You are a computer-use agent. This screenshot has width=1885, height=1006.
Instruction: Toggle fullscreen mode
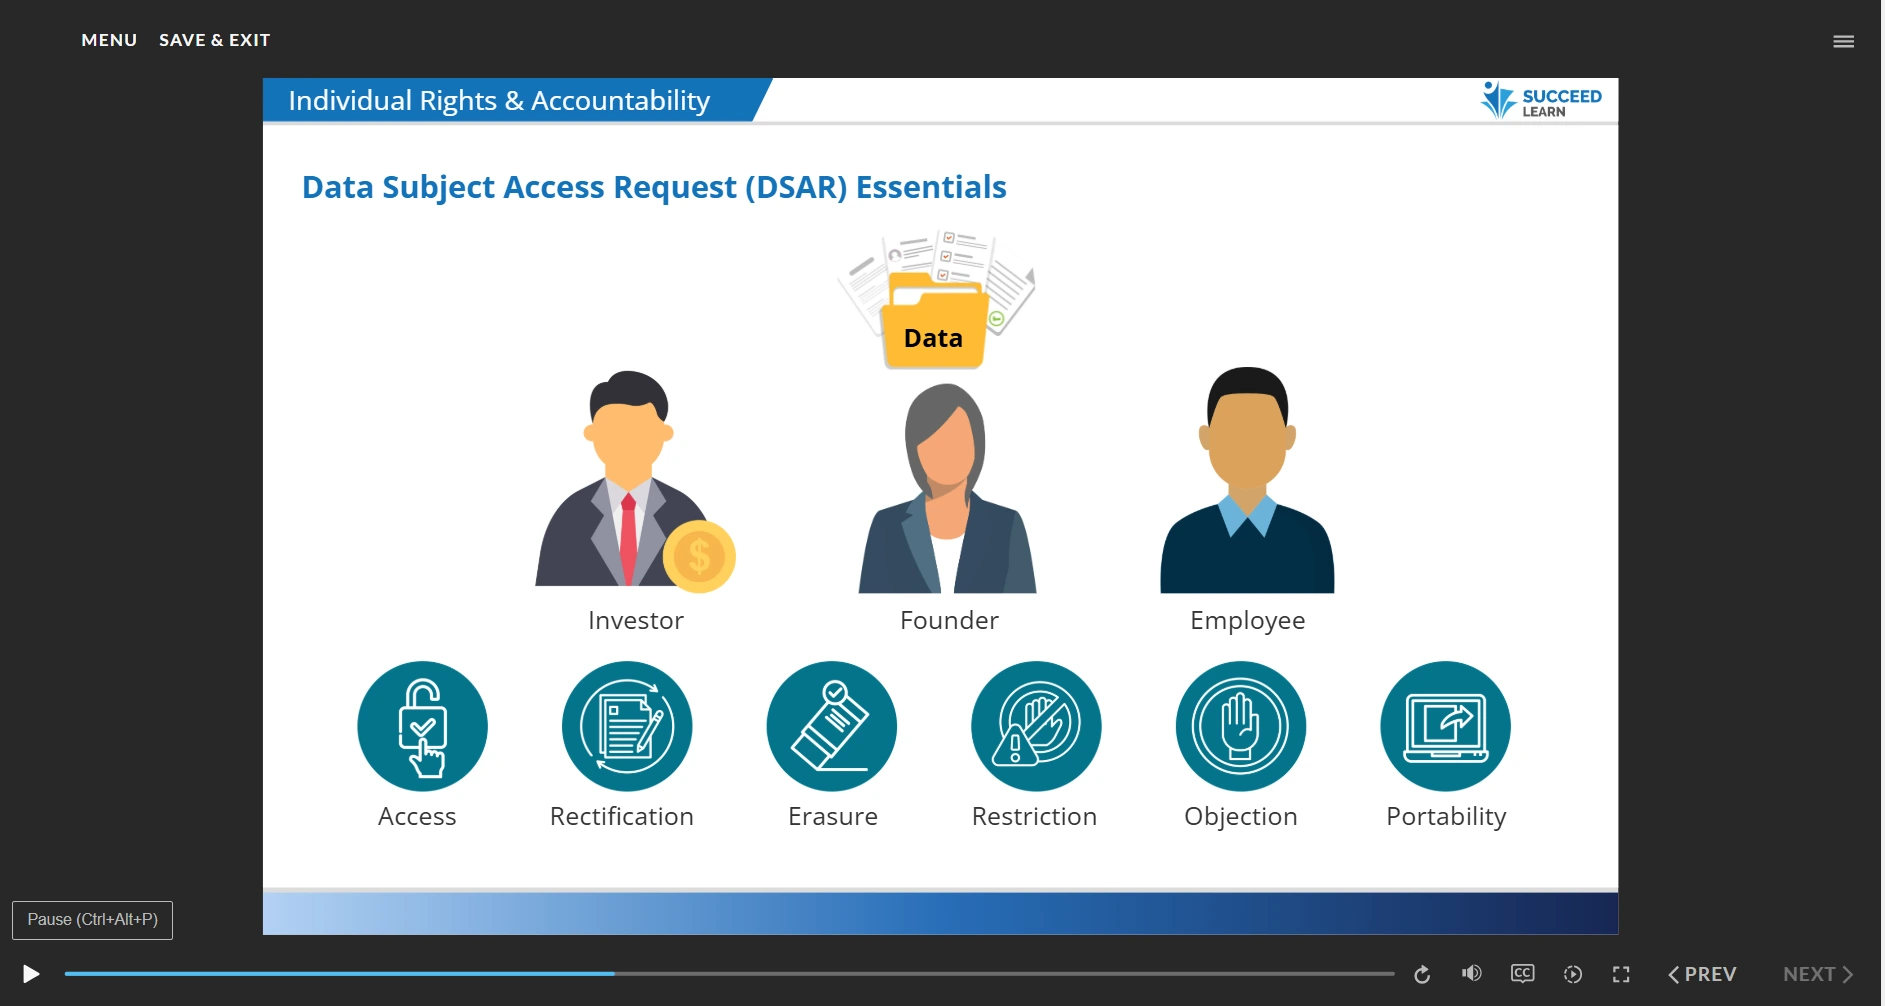[x=1621, y=974]
